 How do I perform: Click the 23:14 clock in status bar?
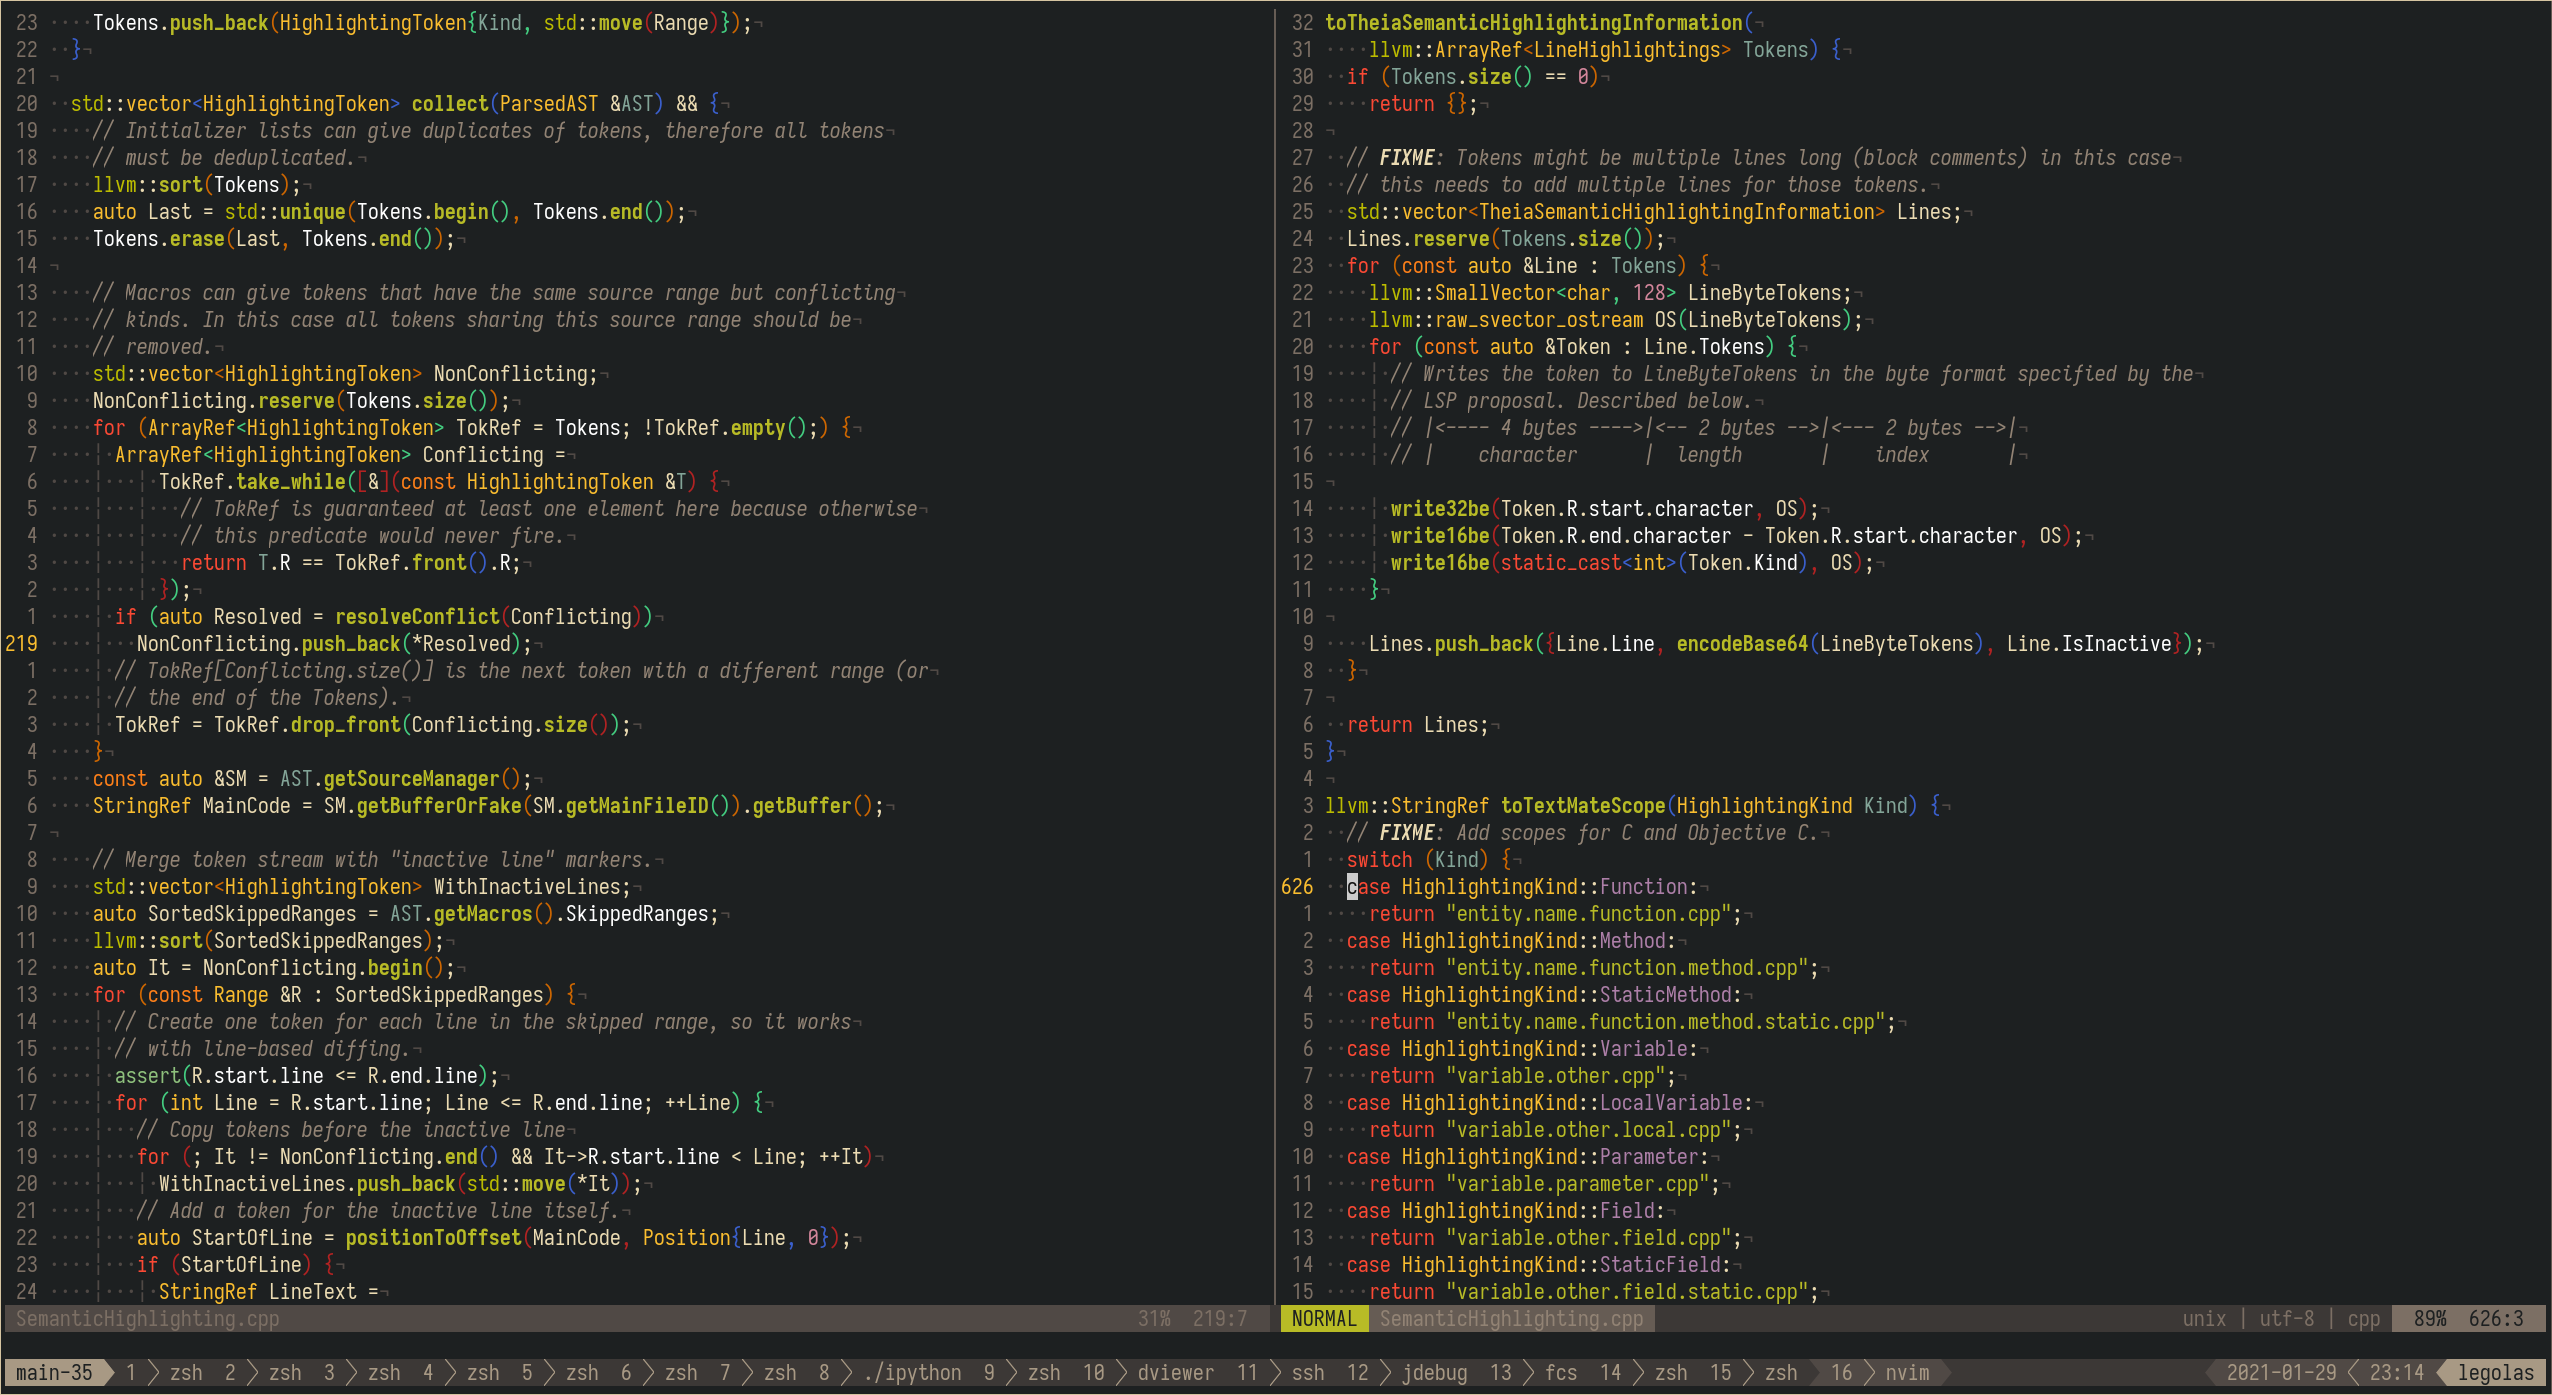2396,1372
